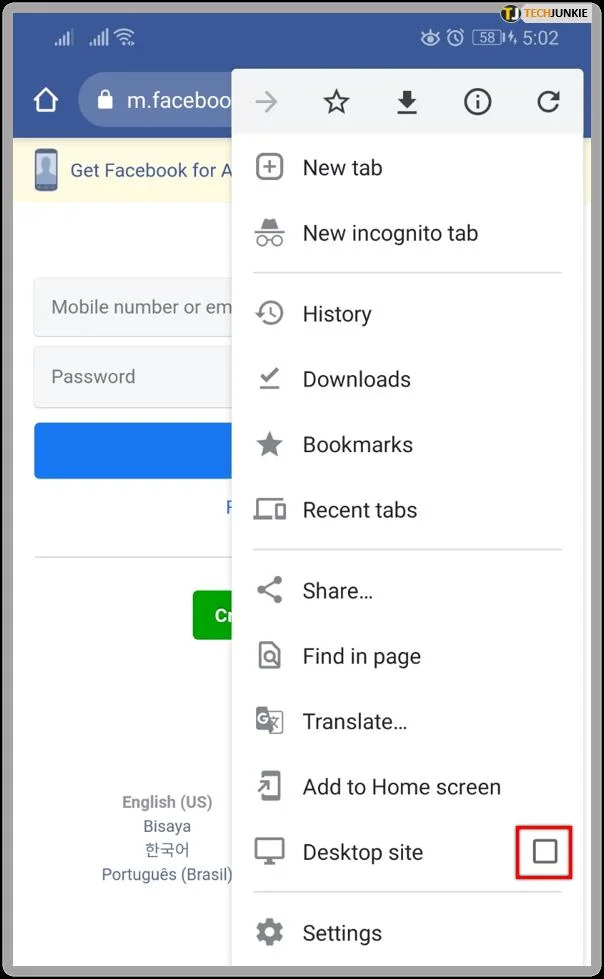Download page using the download icon

(406, 101)
